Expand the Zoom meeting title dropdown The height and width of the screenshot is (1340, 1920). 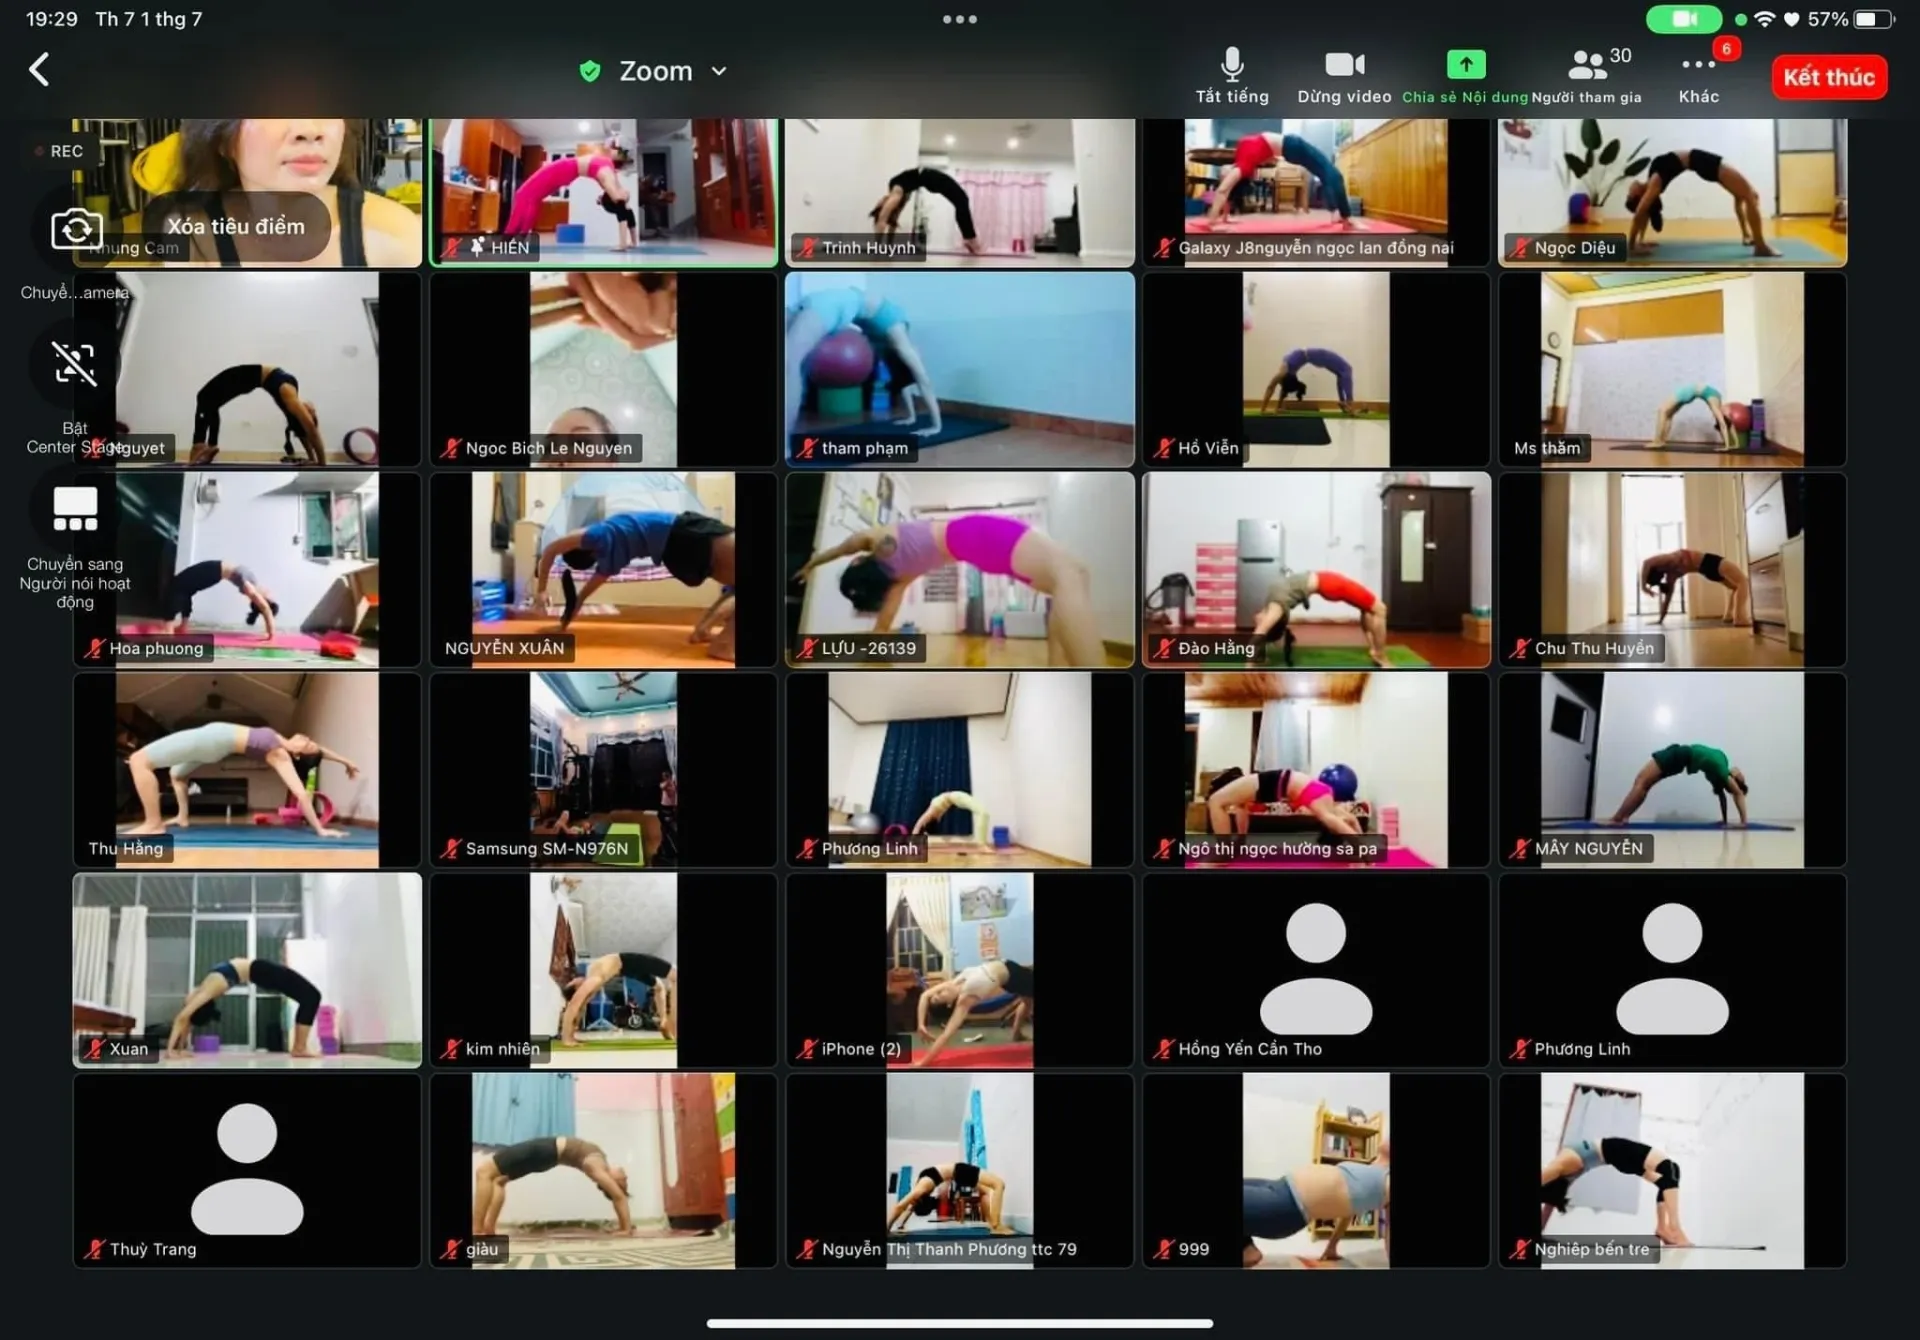point(718,72)
